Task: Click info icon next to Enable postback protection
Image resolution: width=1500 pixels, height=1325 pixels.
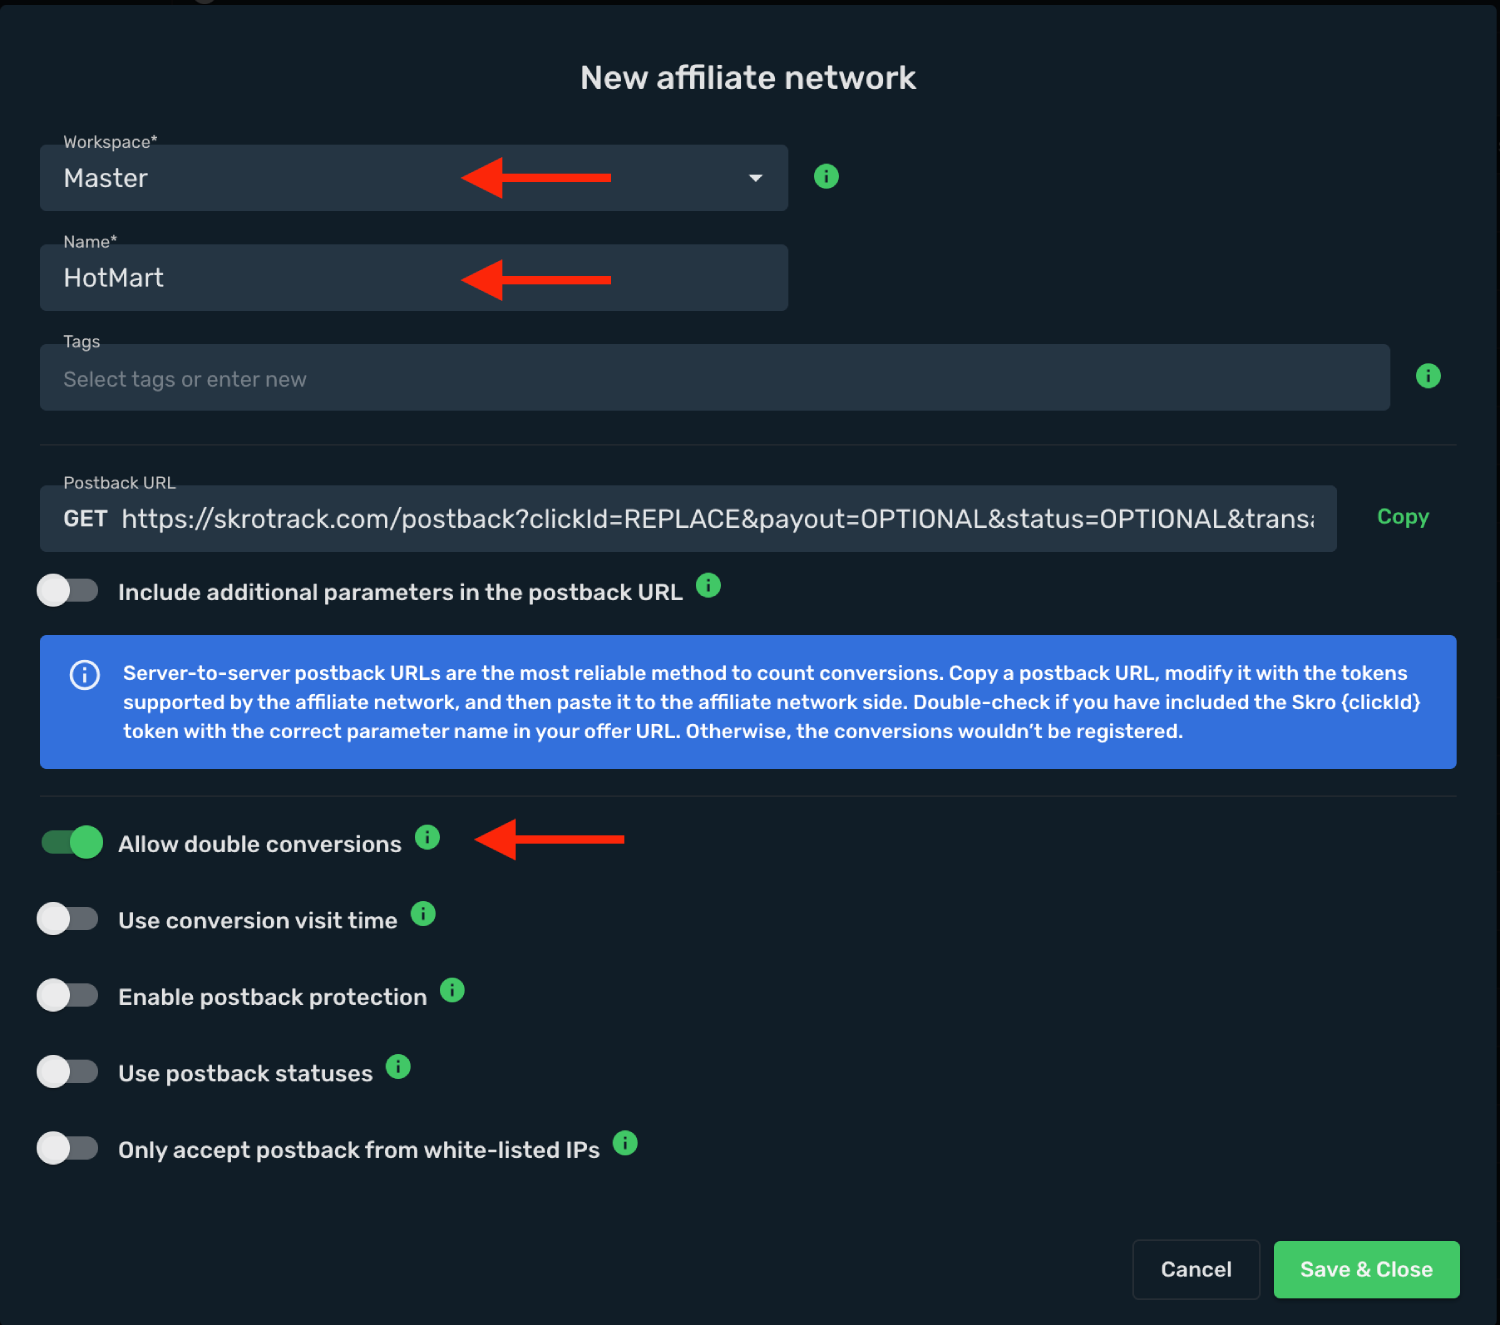Action: pyautogui.click(x=452, y=990)
